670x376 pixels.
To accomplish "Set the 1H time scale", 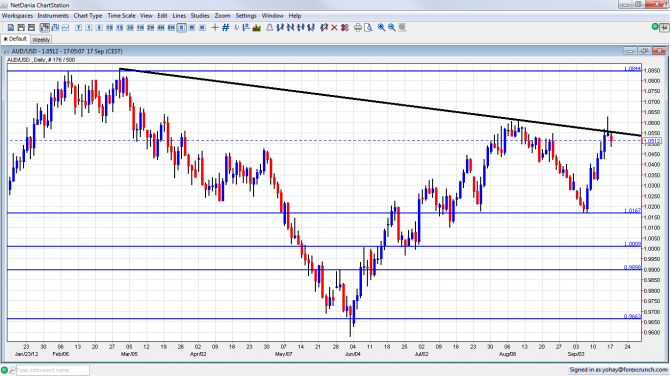I will (140, 27).
